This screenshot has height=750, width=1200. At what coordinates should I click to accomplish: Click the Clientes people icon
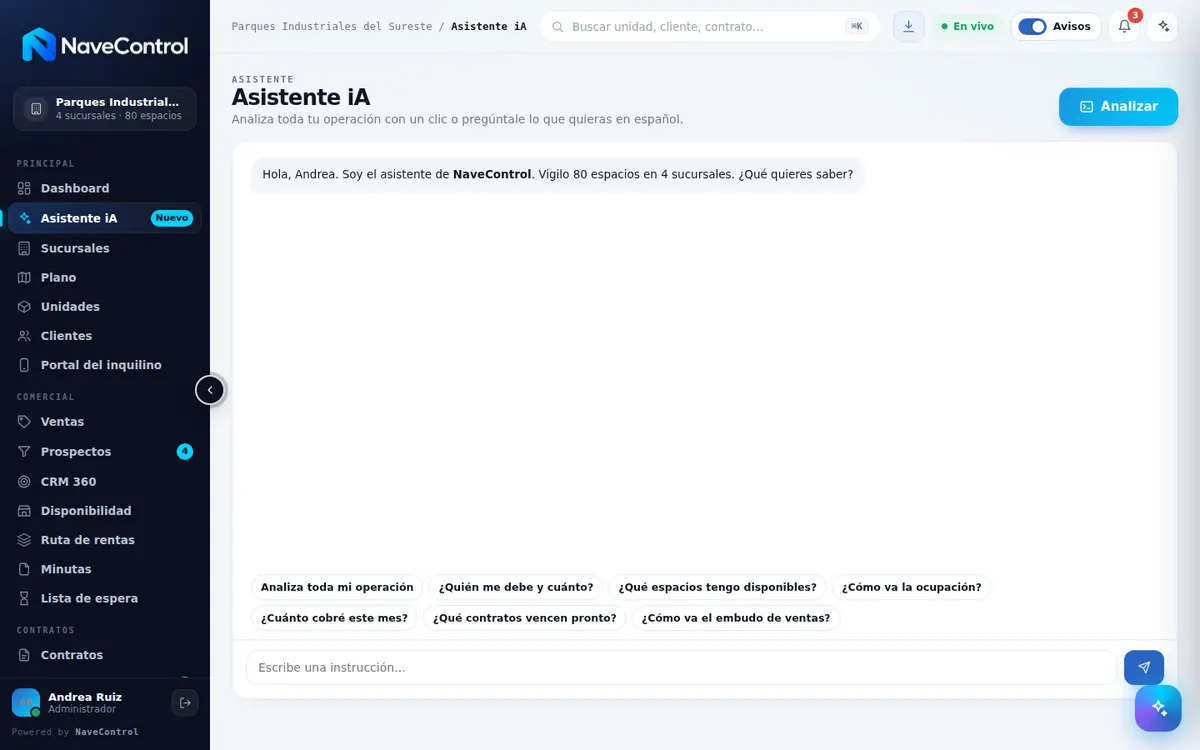coord(25,336)
